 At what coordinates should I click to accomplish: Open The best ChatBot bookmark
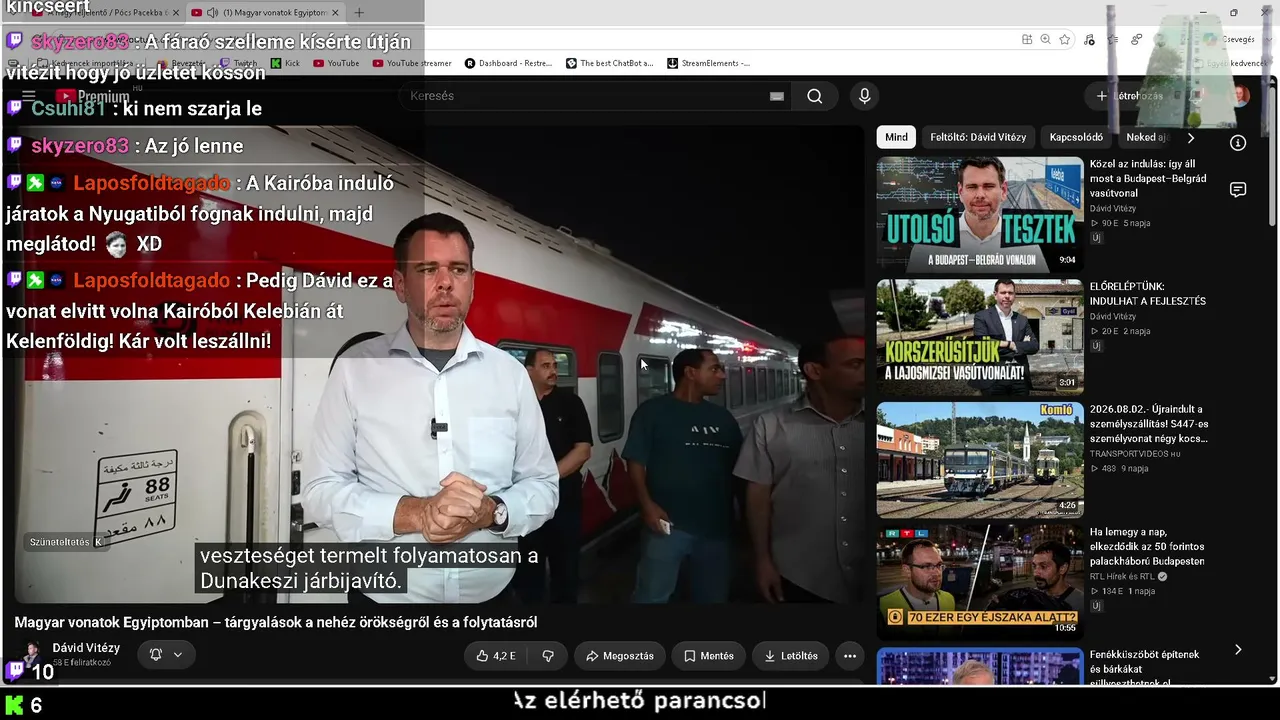609,63
